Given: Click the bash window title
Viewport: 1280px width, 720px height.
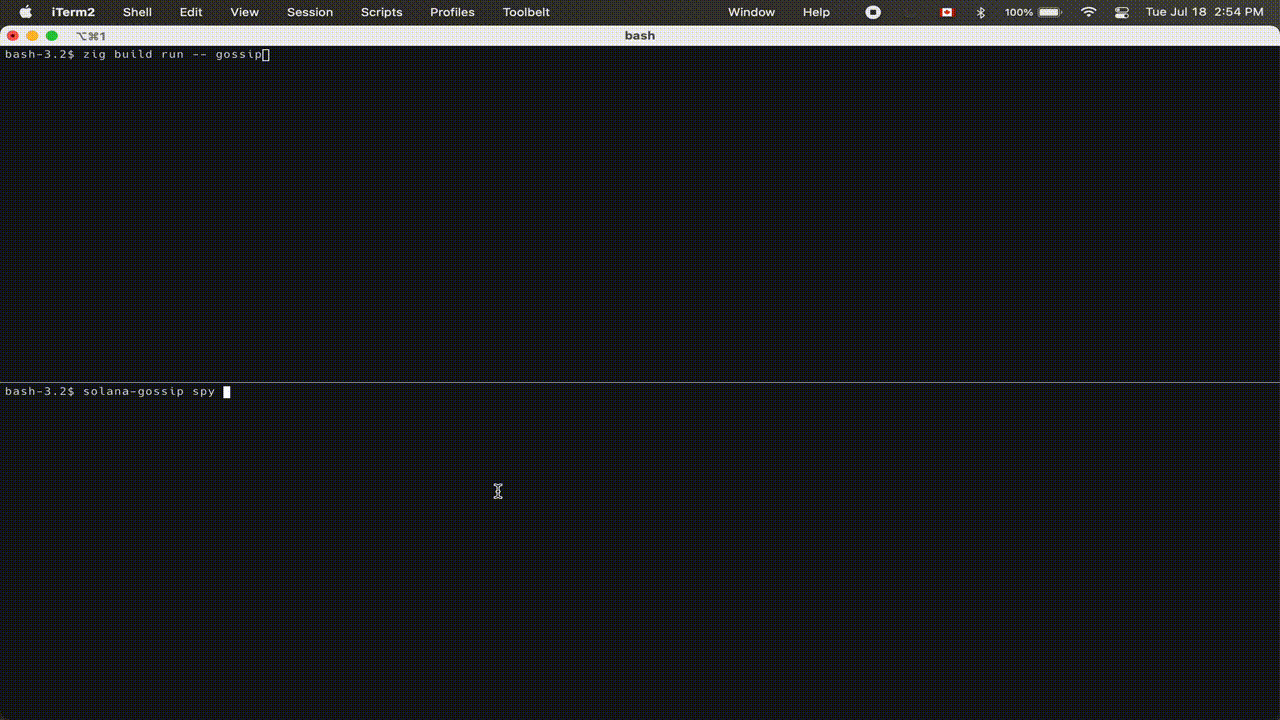Looking at the screenshot, I should tap(640, 36).
